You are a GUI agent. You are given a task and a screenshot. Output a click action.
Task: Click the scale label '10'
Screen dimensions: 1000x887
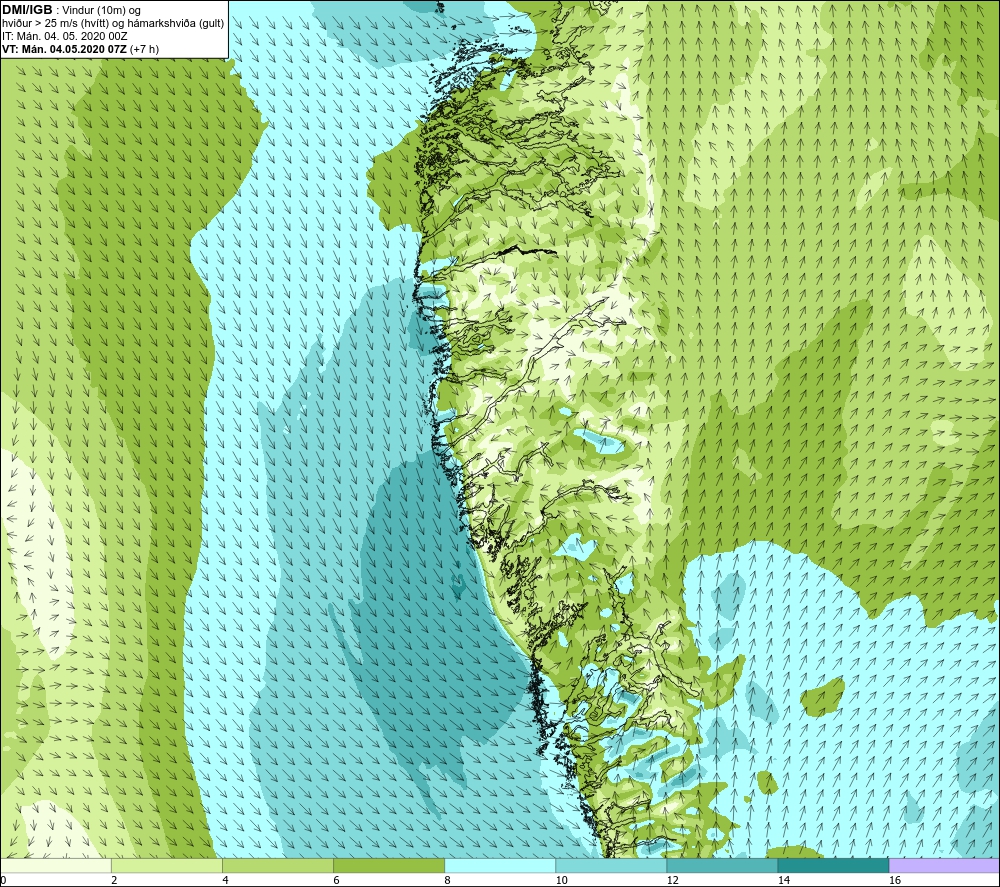(x=561, y=880)
